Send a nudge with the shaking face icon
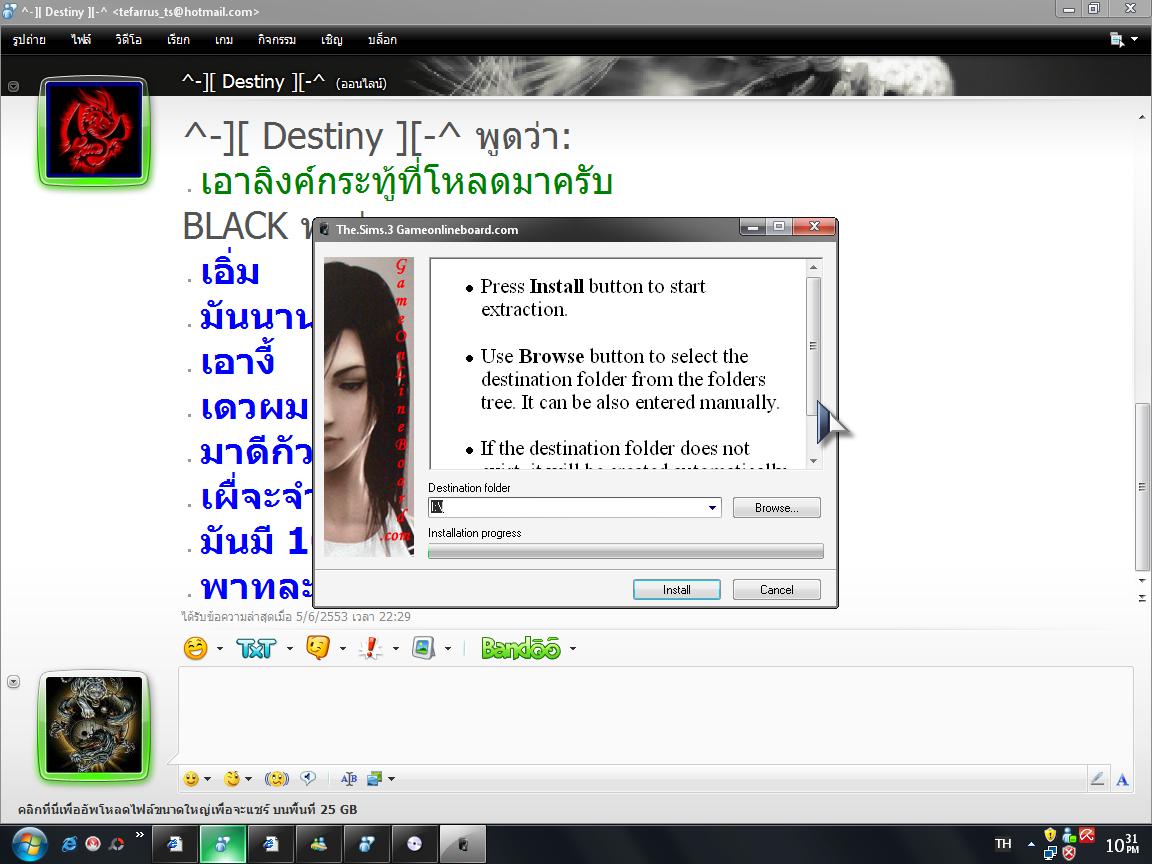This screenshot has height=864, width=1152. click(x=276, y=779)
